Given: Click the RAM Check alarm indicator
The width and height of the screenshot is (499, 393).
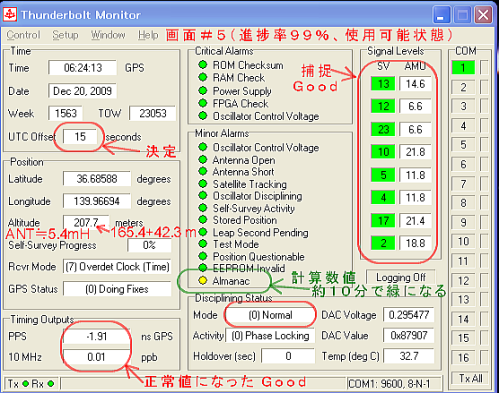Looking at the screenshot, I should click(203, 77).
